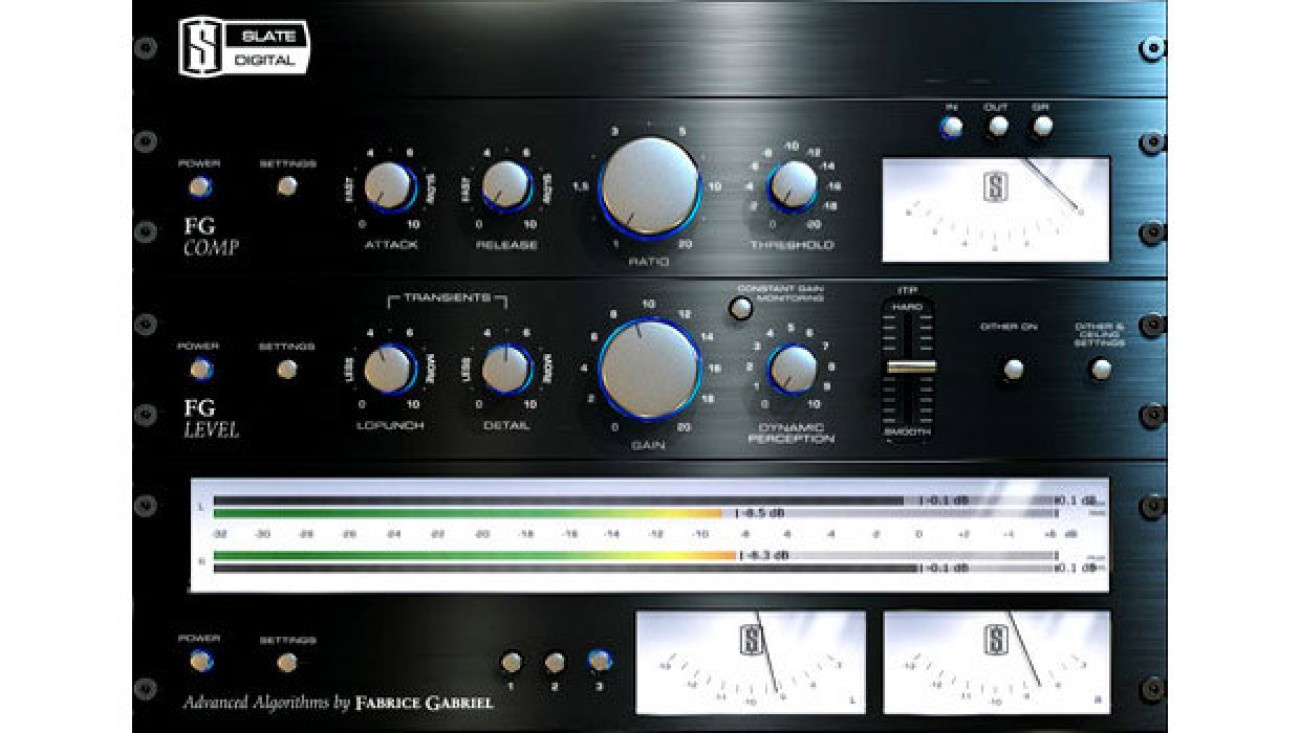Click the FG Comp unit label
The width and height of the screenshot is (1300, 733).
(x=211, y=236)
